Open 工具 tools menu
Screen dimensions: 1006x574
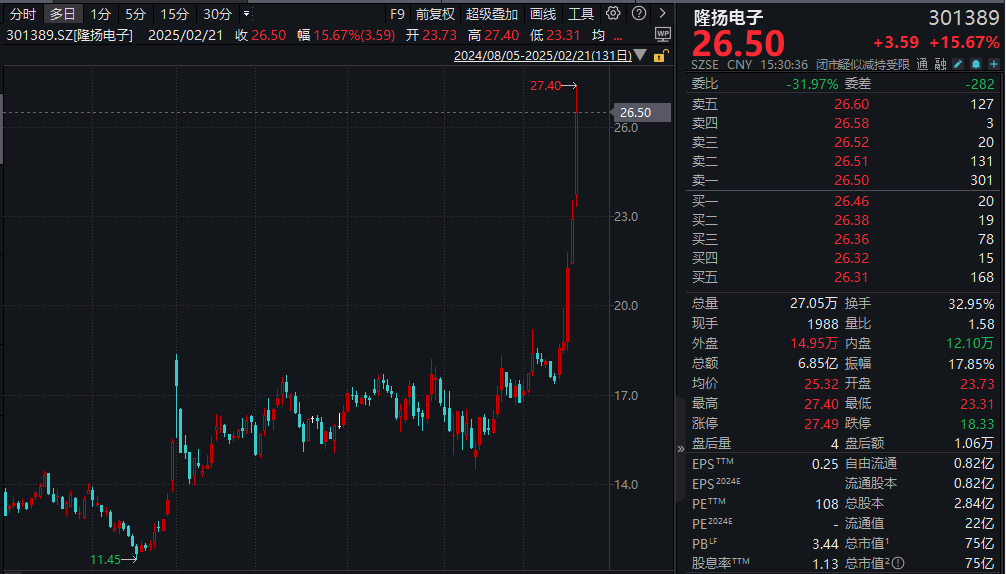pos(581,13)
